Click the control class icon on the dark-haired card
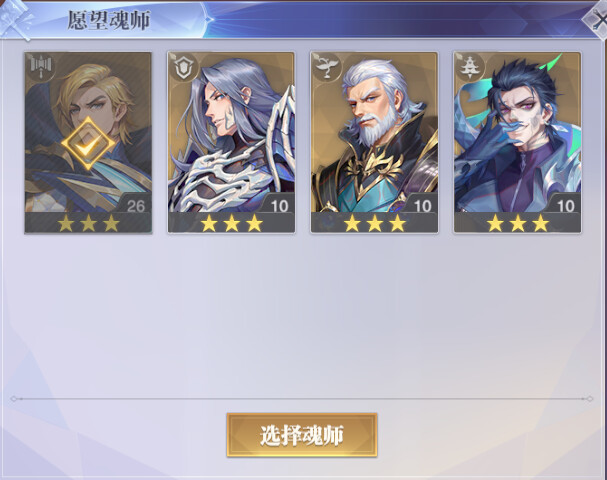607x480 pixels. 470,67
